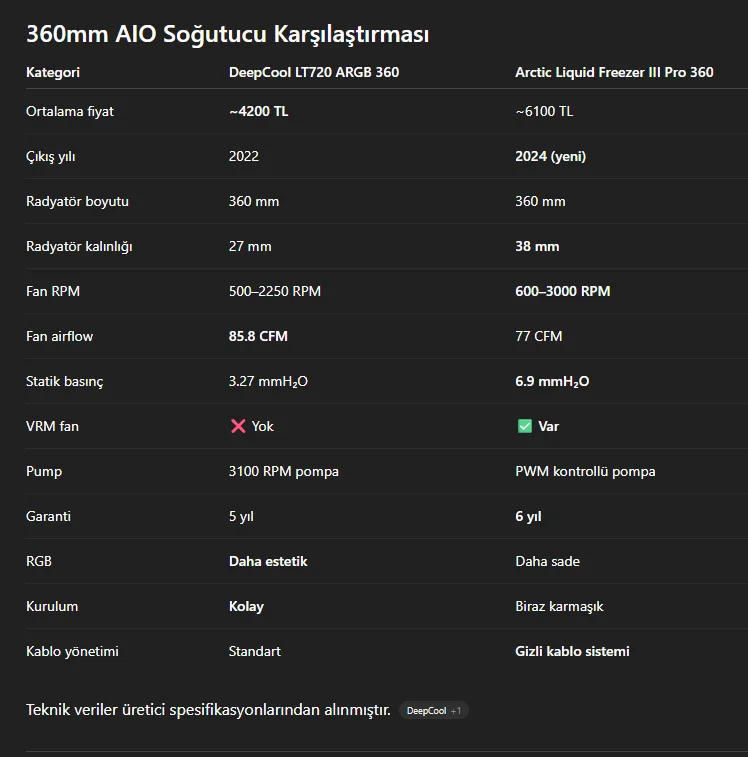Select the 2024 (yeni) release year cell
Viewport: 748px width, 757px height.
click(x=550, y=156)
